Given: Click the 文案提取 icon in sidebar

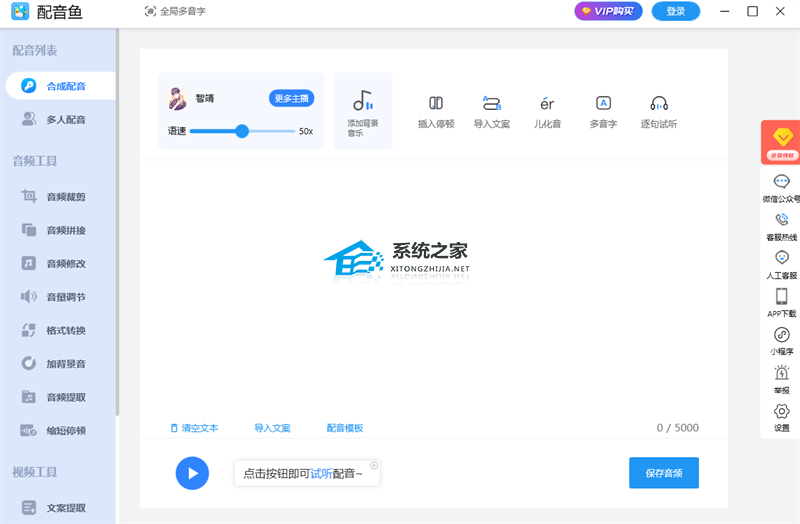Looking at the screenshot, I should click(29, 508).
